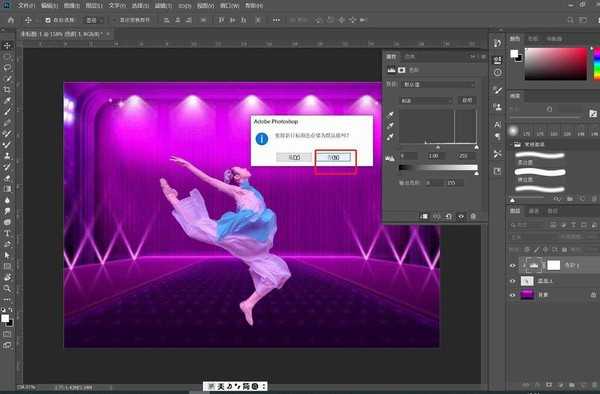The width and height of the screenshot is (600, 394).
Task: Hide the Levels adjustment layer
Action: [x=513, y=266]
